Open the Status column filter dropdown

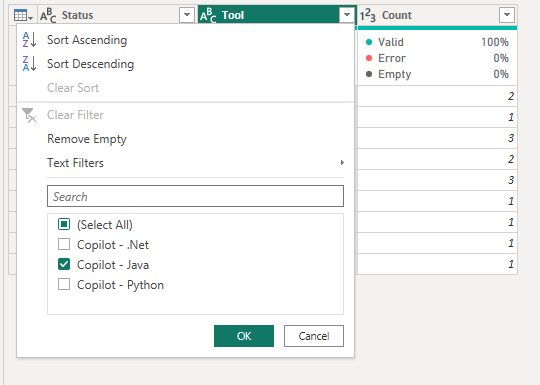coord(187,15)
